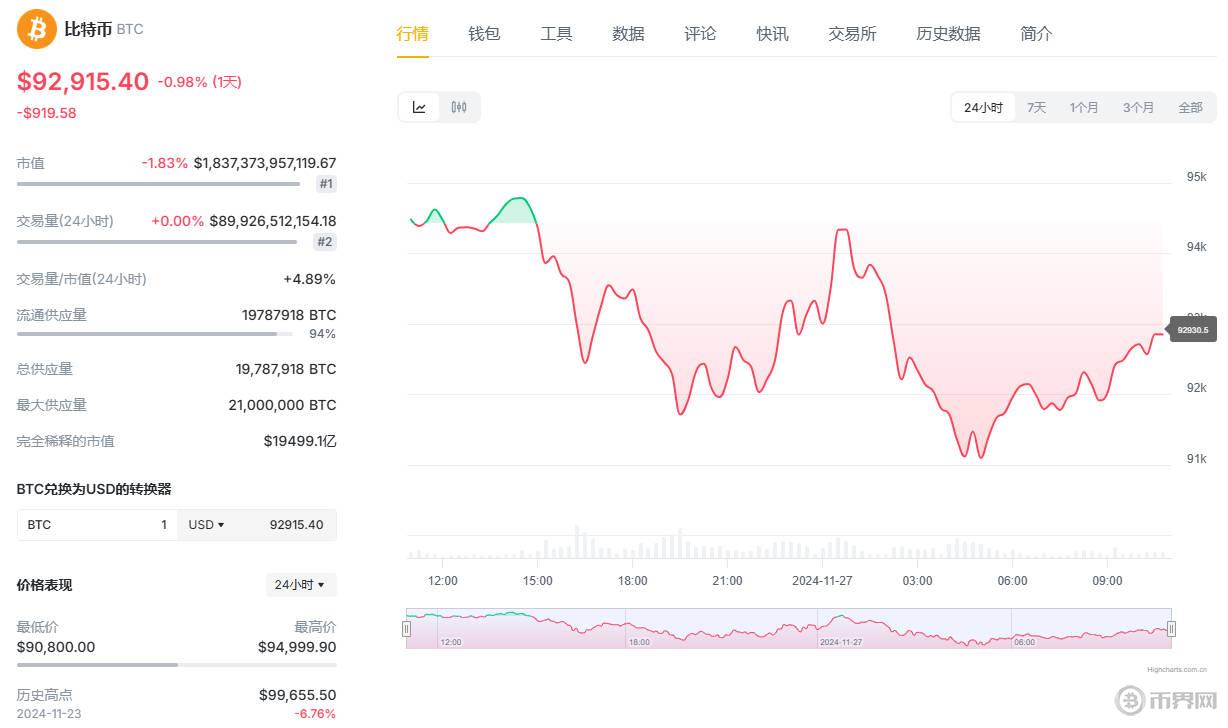The image size is (1228, 728).
Task: Switch to the 数据 tab
Action: click(628, 33)
